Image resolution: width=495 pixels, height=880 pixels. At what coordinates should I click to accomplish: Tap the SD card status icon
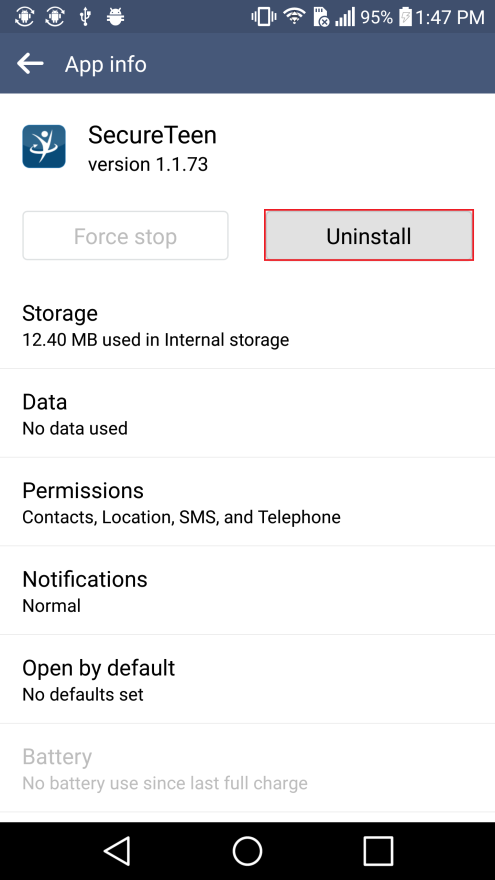(320, 17)
